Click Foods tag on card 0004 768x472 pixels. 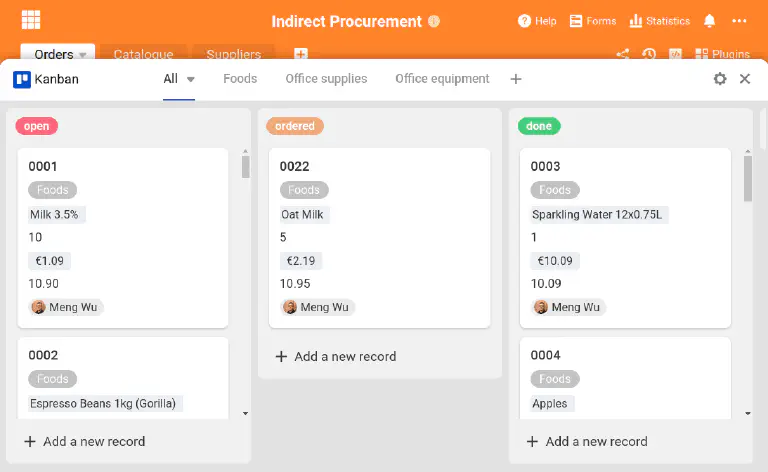[x=555, y=379]
